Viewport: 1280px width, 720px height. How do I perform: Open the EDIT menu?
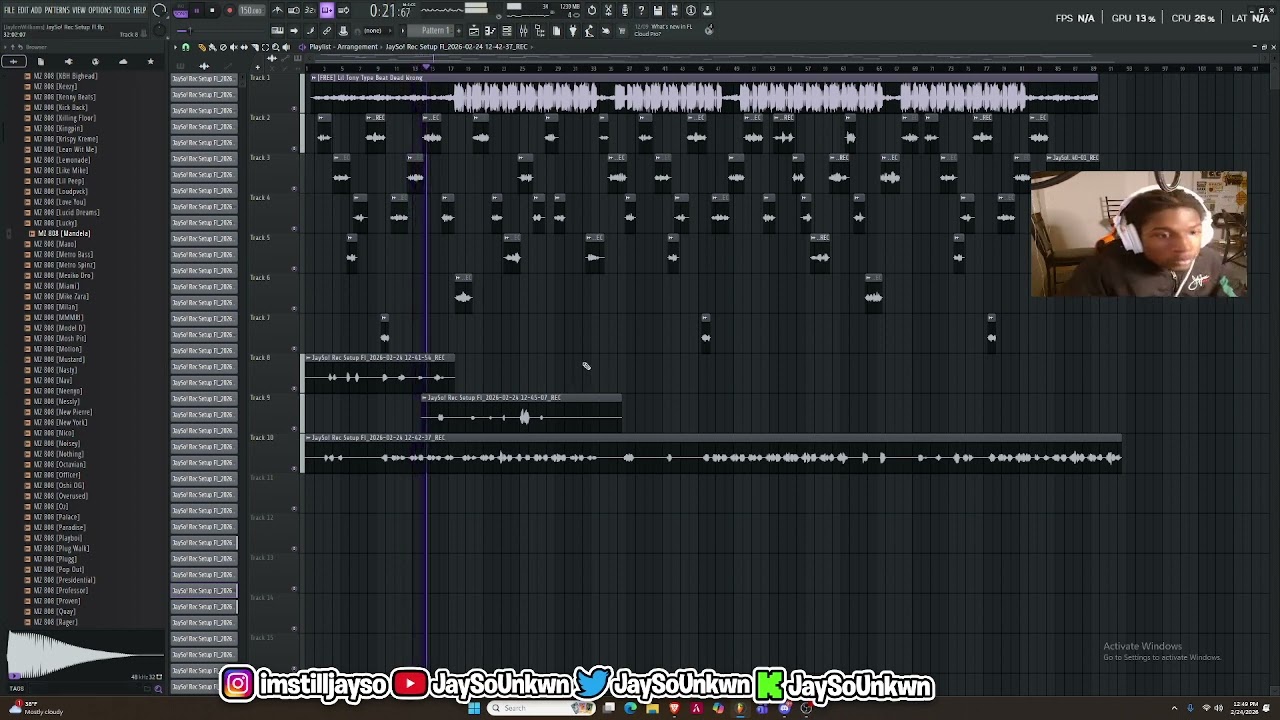(x=23, y=10)
